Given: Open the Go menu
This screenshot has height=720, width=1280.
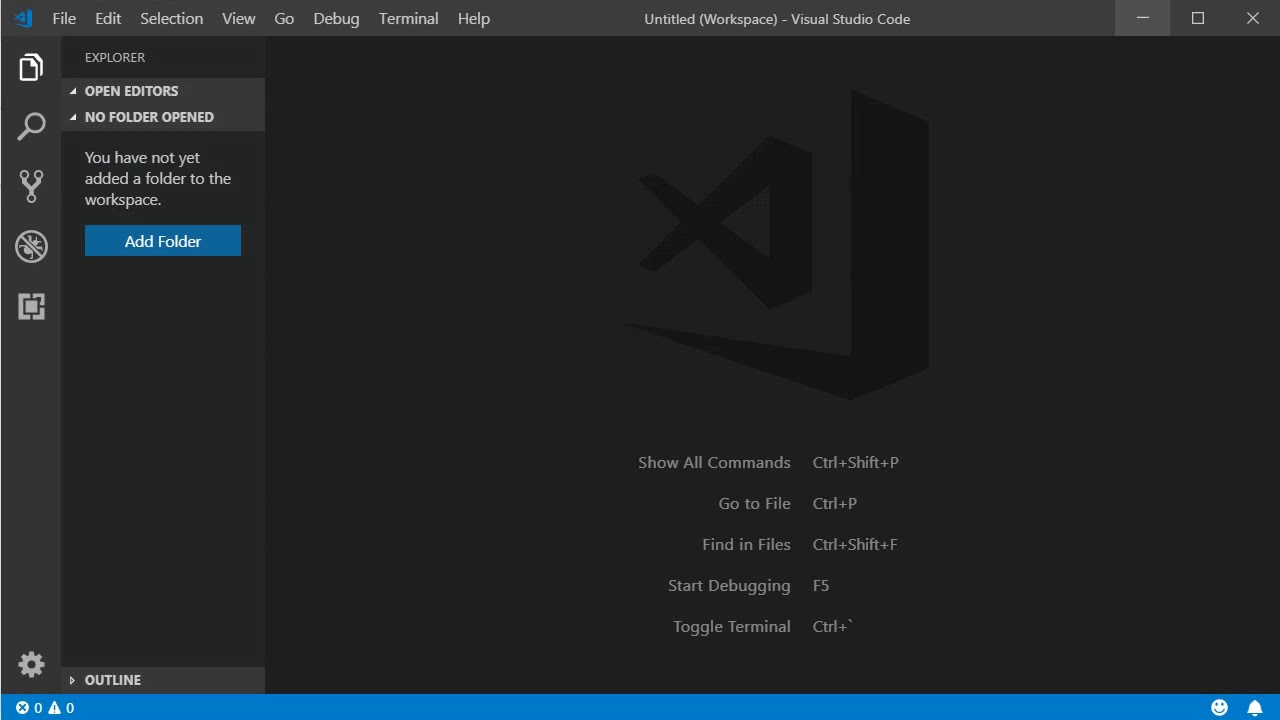Looking at the screenshot, I should point(284,18).
